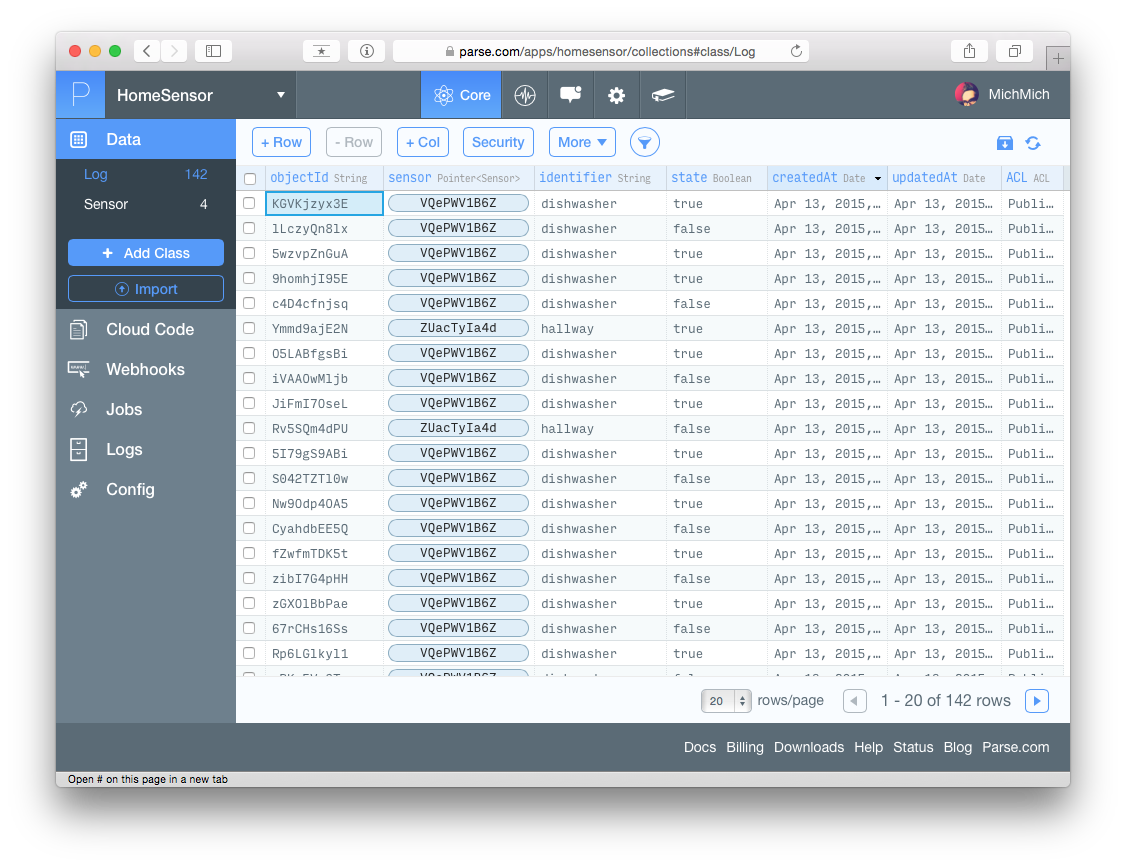This screenshot has height=867, width=1126.
Task: Click the filter funnel icon
Action: point(645,142)
